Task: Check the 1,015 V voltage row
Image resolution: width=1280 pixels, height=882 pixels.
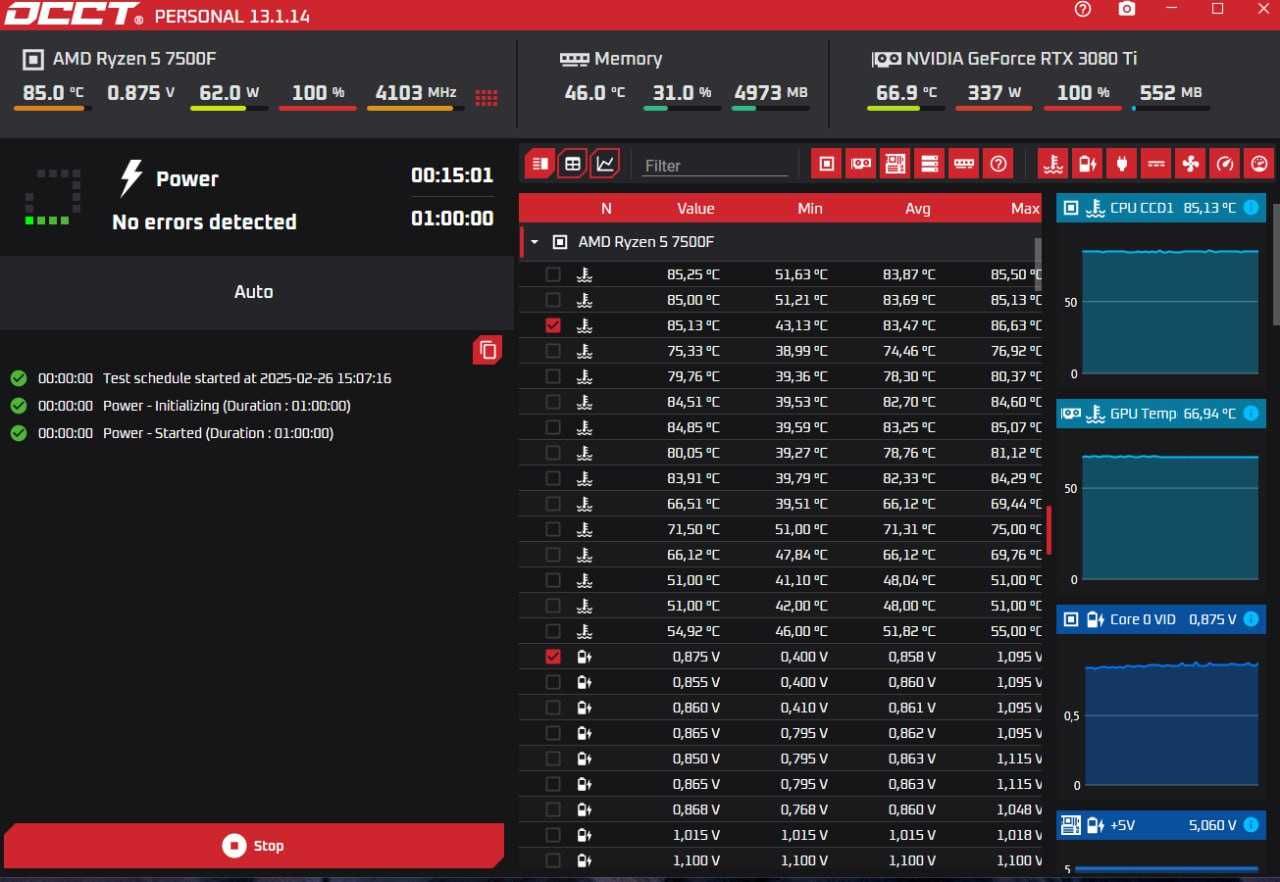Action: point(553,835)
